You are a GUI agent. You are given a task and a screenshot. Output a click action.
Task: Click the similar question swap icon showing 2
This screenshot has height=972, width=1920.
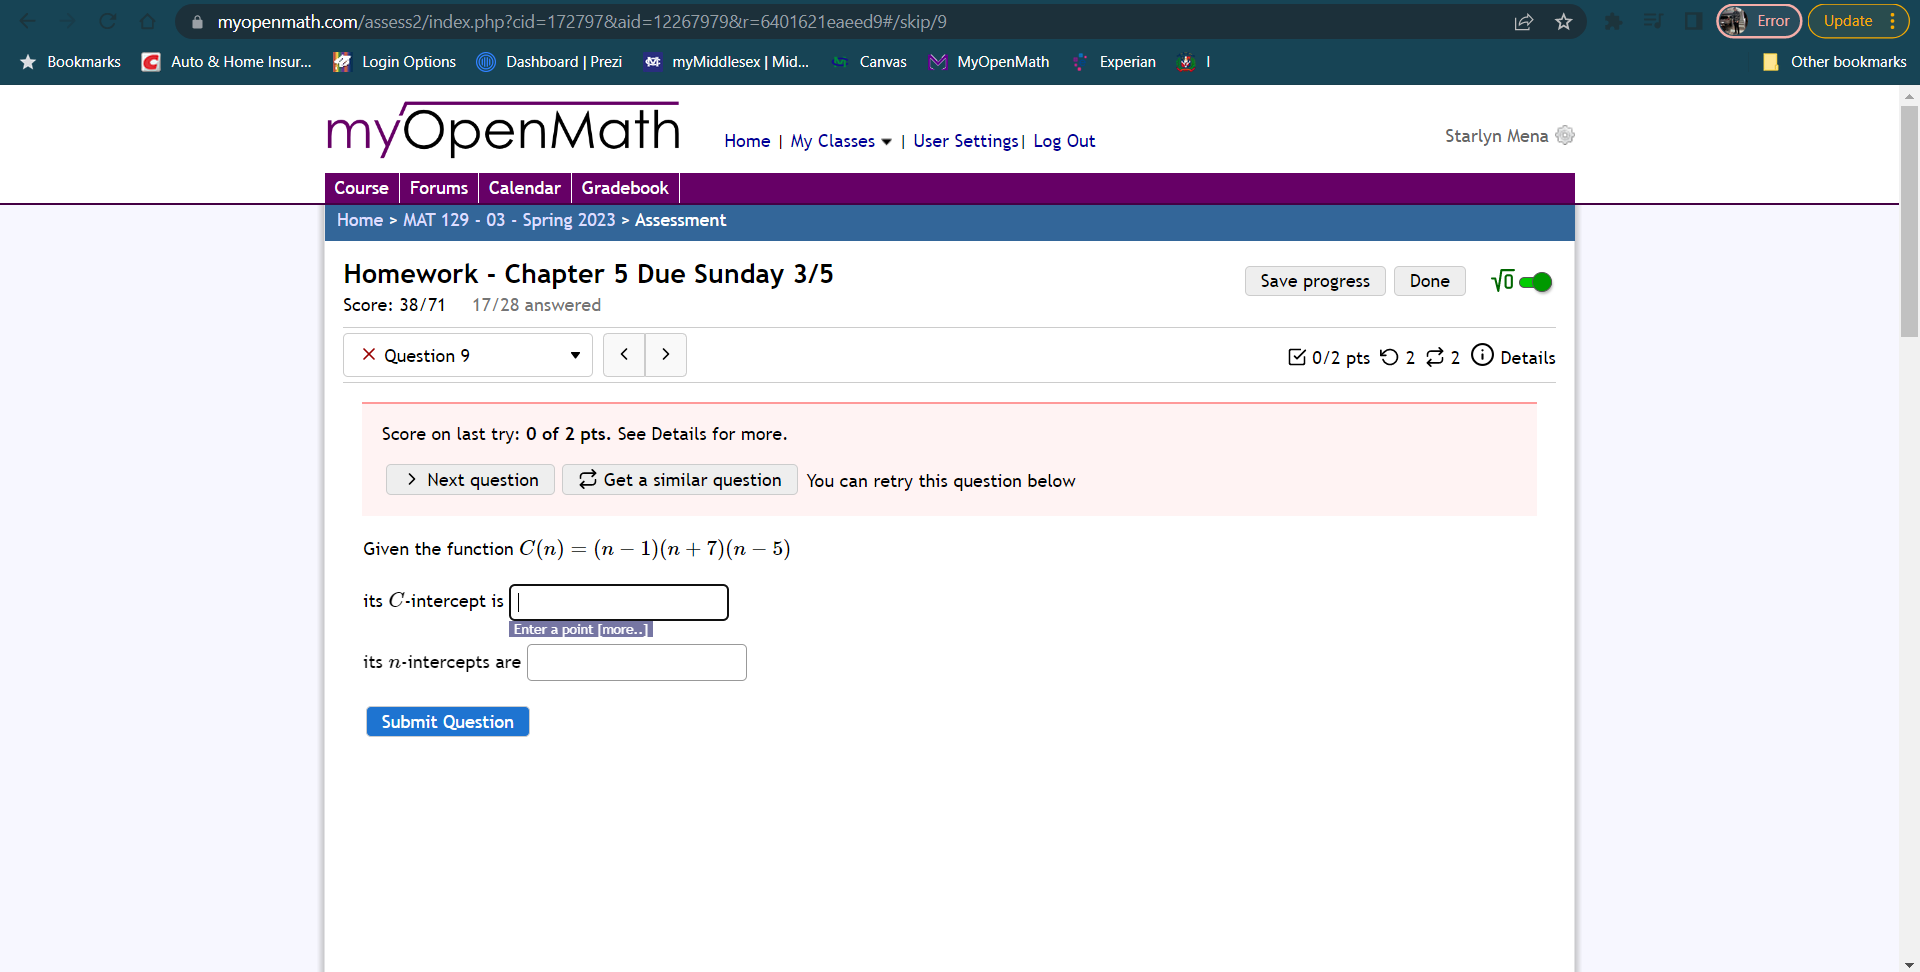click(1438, 357)
